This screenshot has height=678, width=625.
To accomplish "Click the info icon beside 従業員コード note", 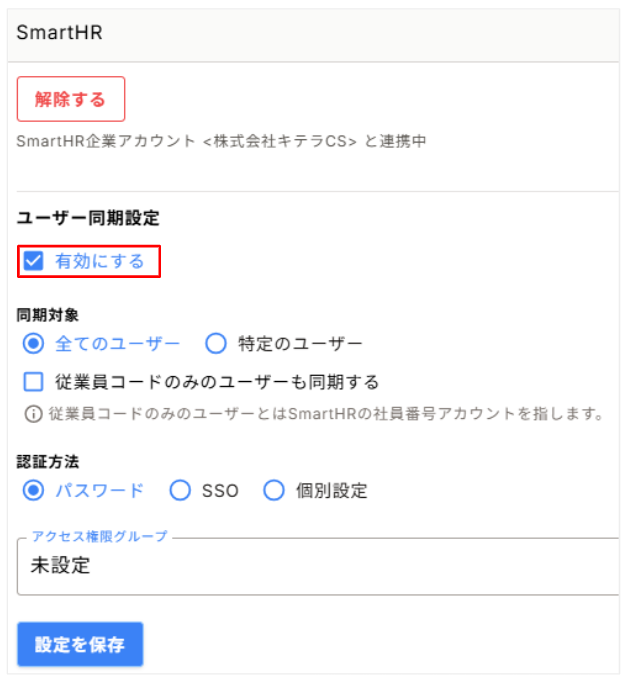I will coord(33,414).
